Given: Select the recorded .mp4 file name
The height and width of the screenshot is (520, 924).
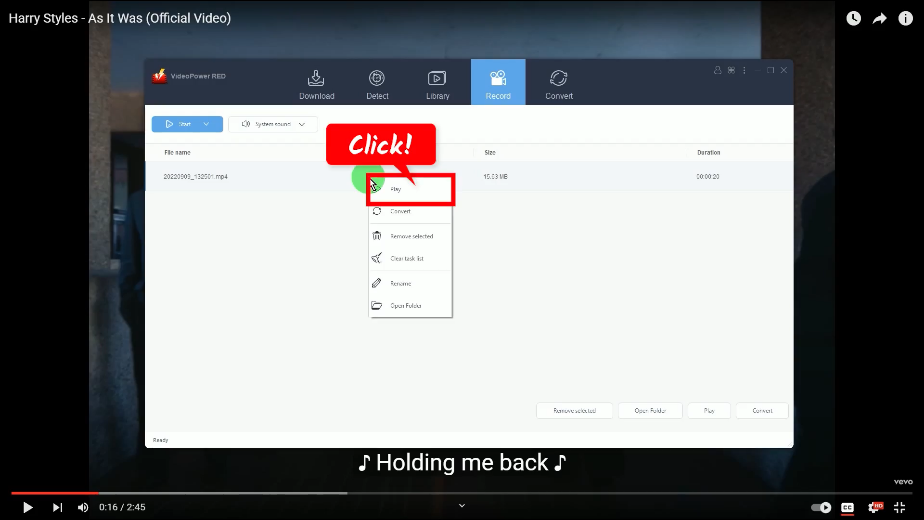Looking at the screenshot, I should (x=195, y=176).
